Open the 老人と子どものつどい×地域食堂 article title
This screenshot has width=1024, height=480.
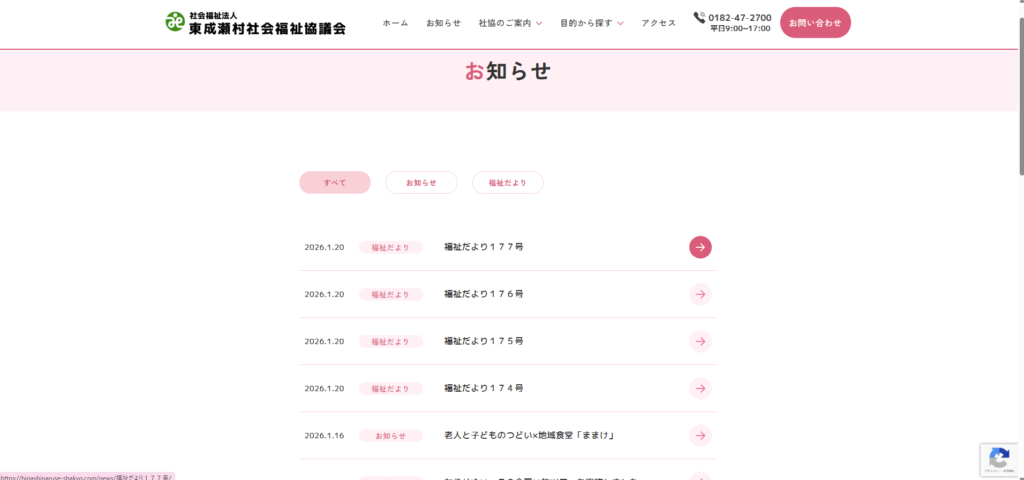pos(528,435)
